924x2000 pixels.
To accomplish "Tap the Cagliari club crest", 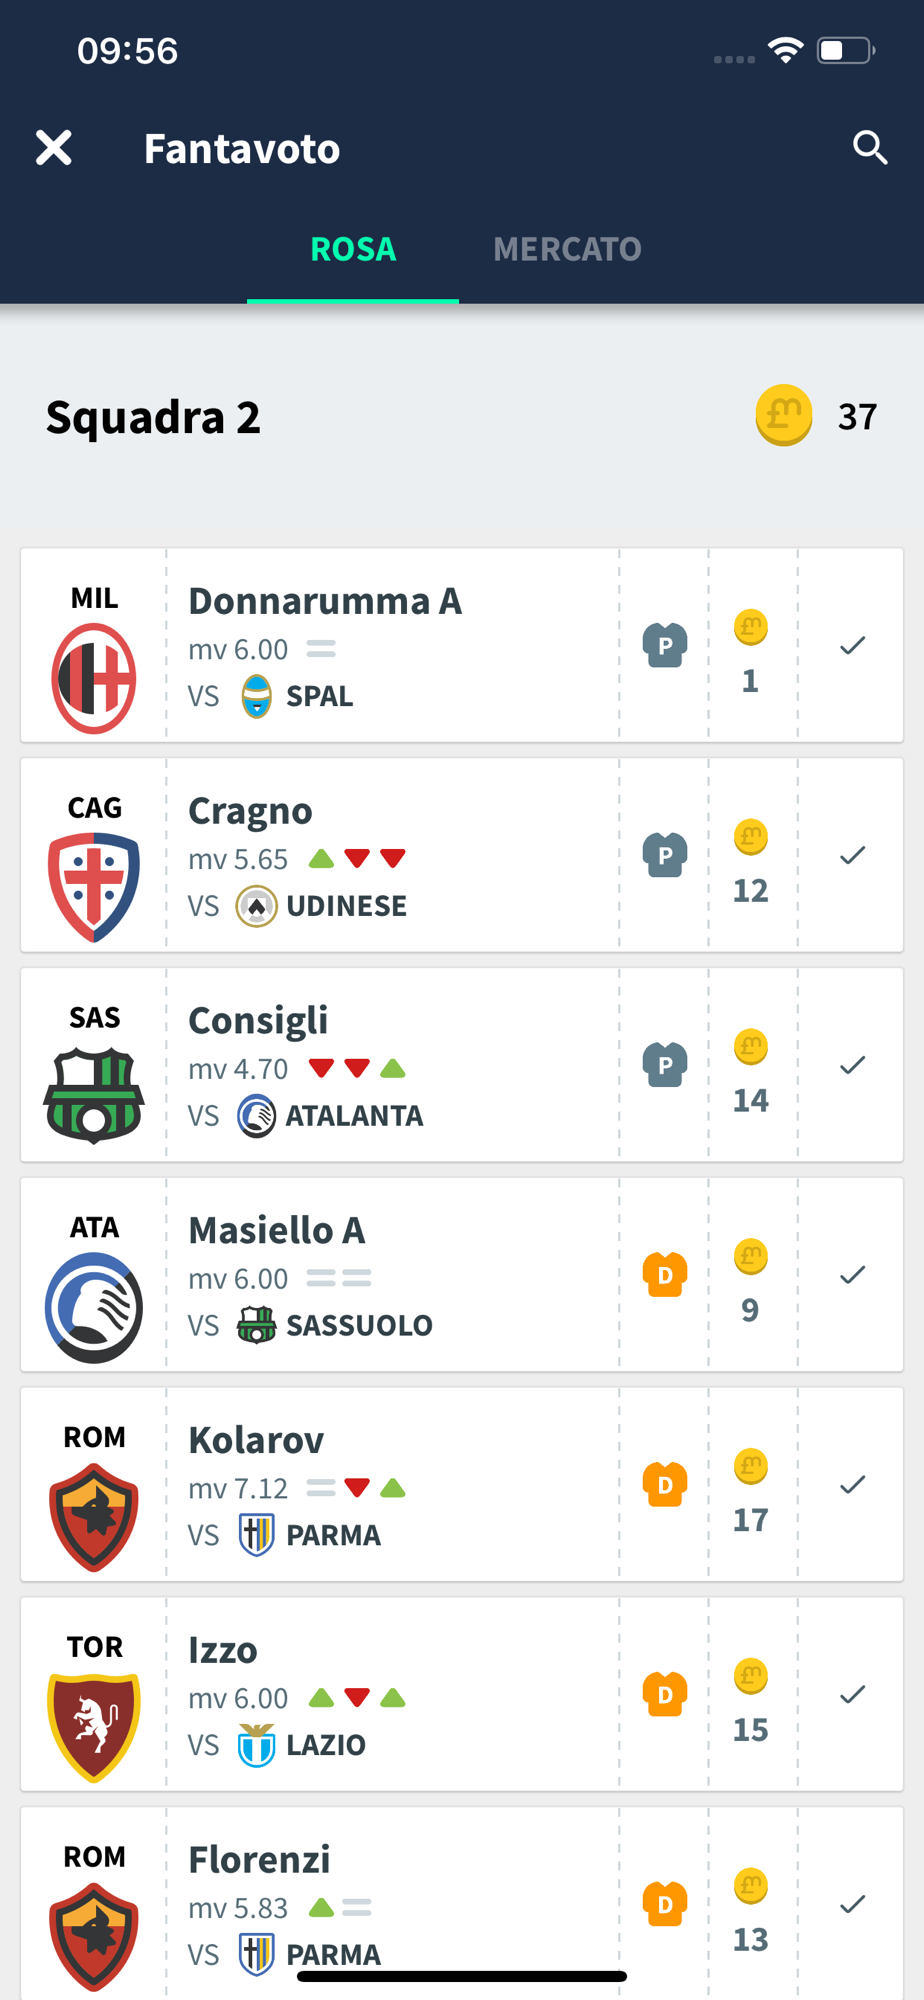I will [94, 887].
